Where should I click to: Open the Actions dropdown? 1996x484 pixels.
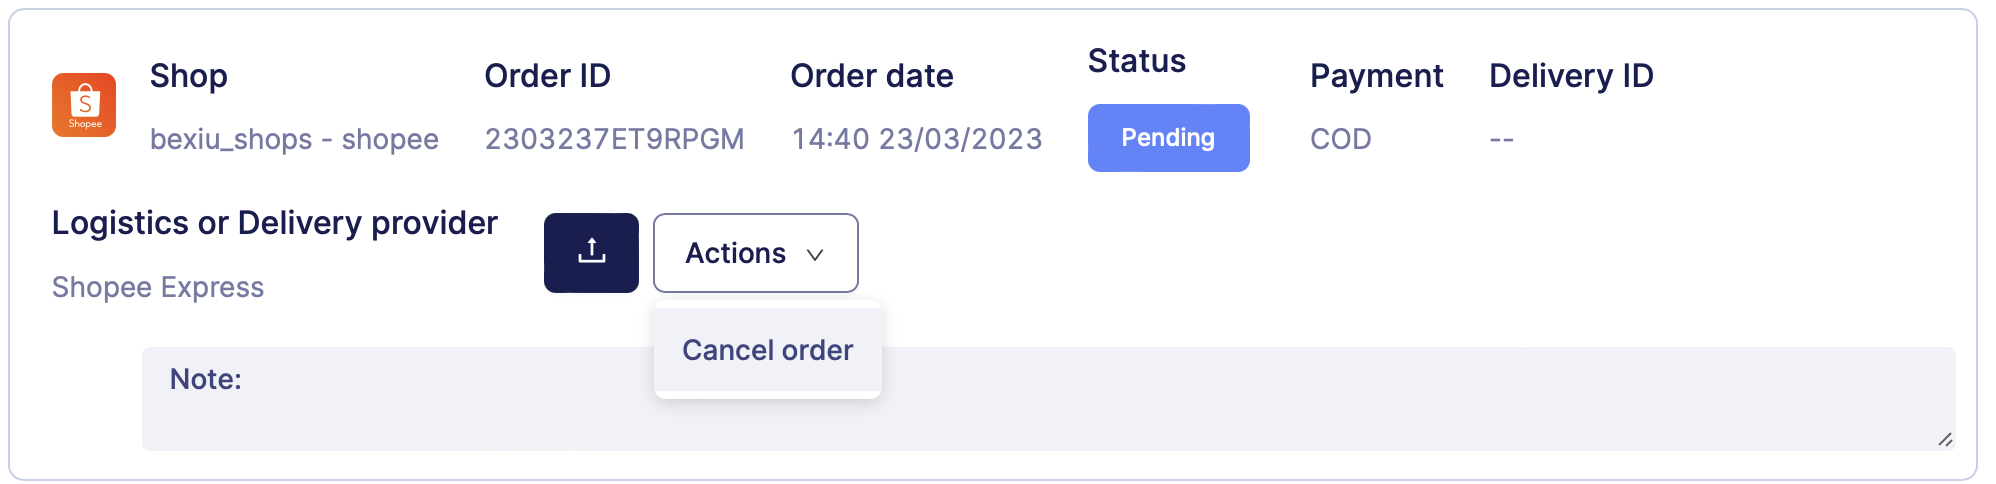pos(755,253)
